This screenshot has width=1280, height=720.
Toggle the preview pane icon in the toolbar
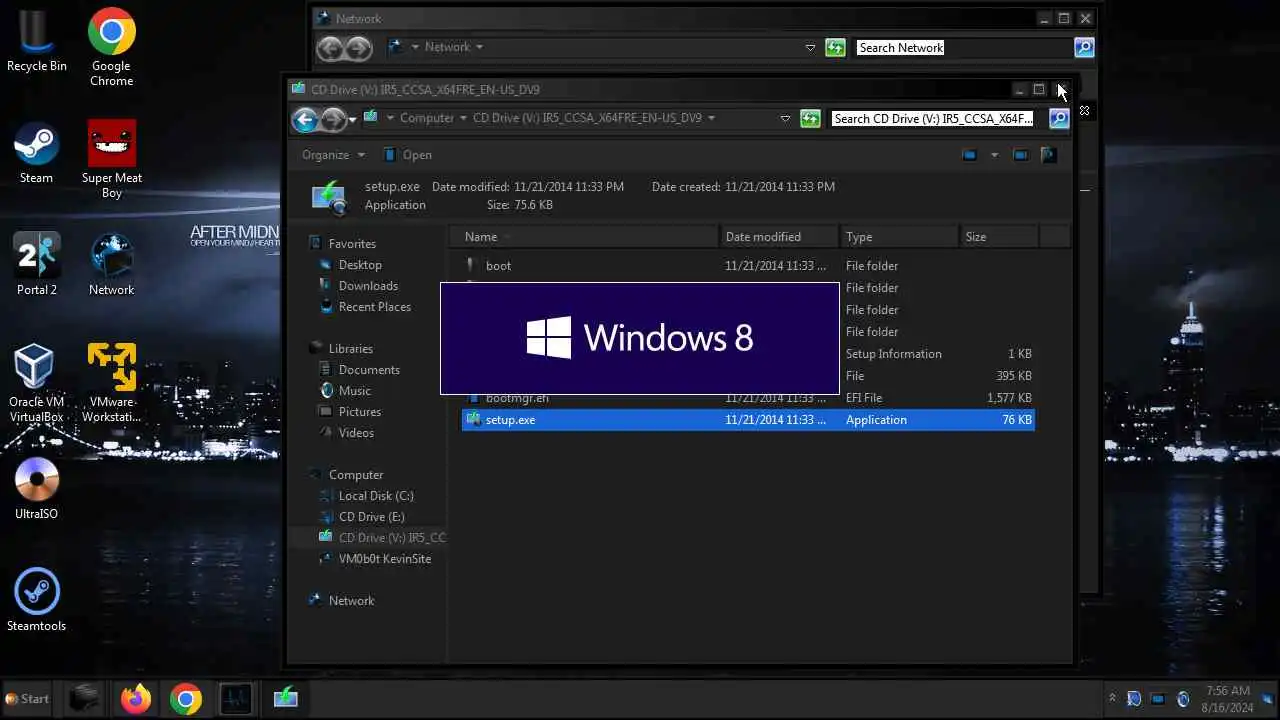click(1021, 155)
